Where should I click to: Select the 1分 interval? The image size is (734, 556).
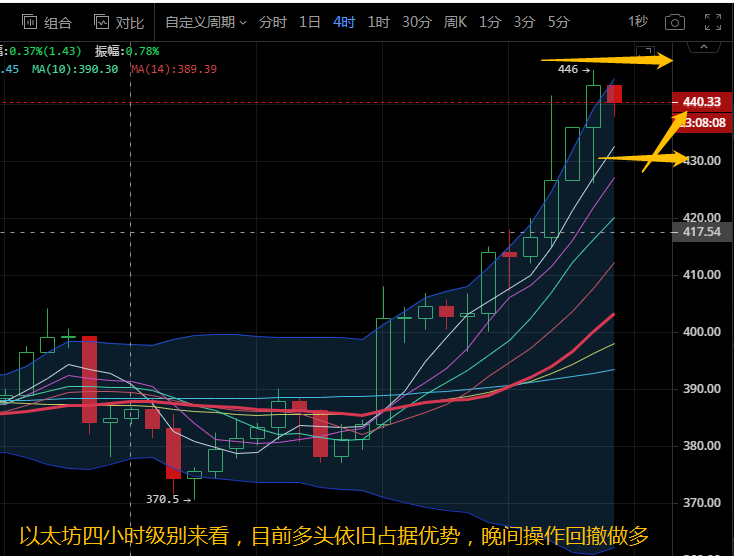click(x=490, y=22)
